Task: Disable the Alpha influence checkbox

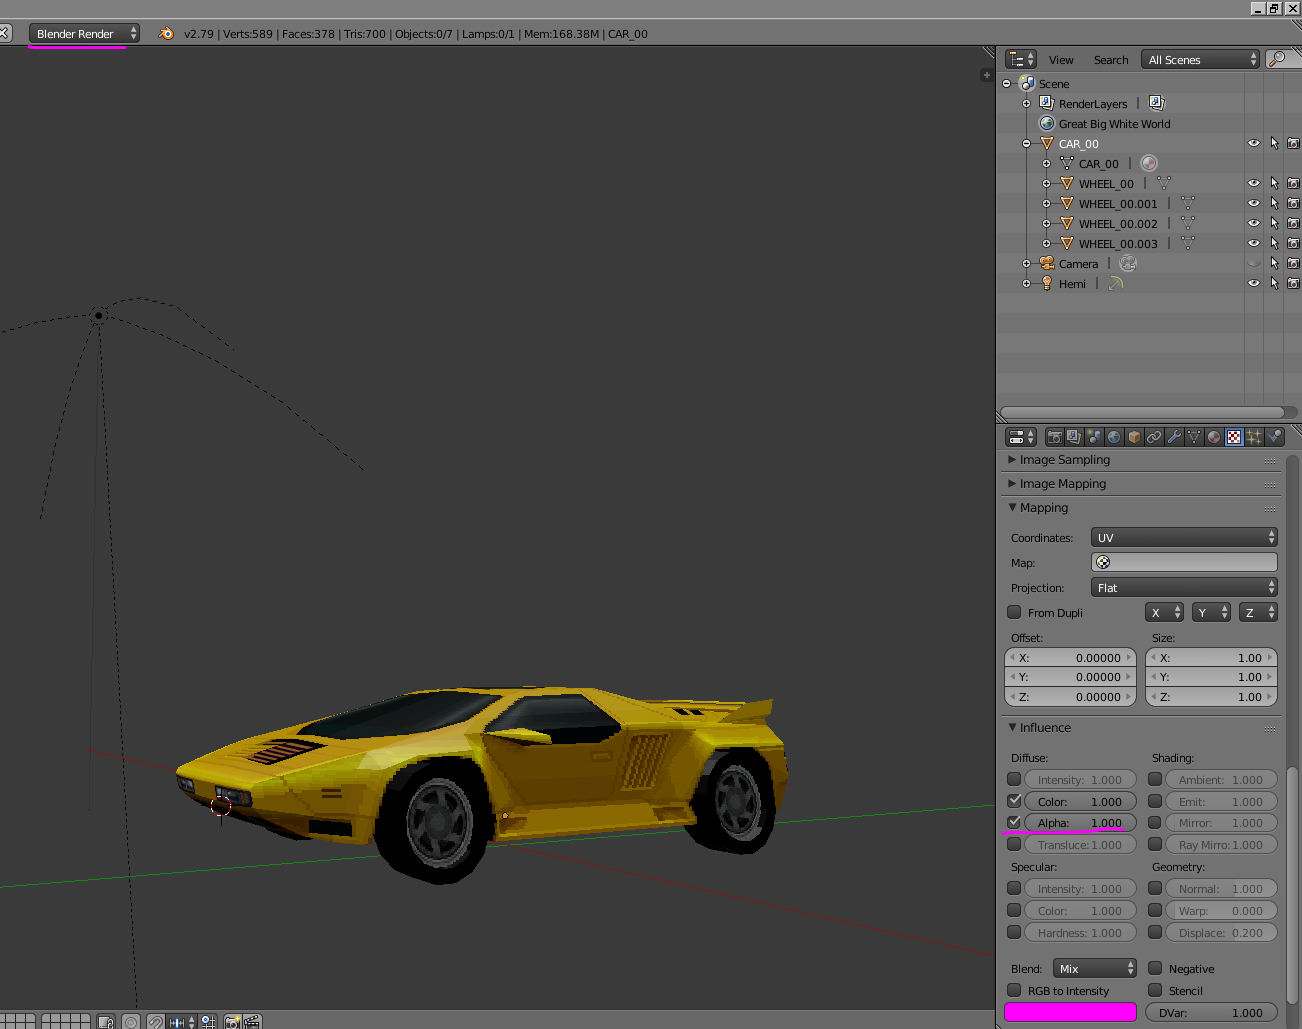Action: click(1014, 823)
